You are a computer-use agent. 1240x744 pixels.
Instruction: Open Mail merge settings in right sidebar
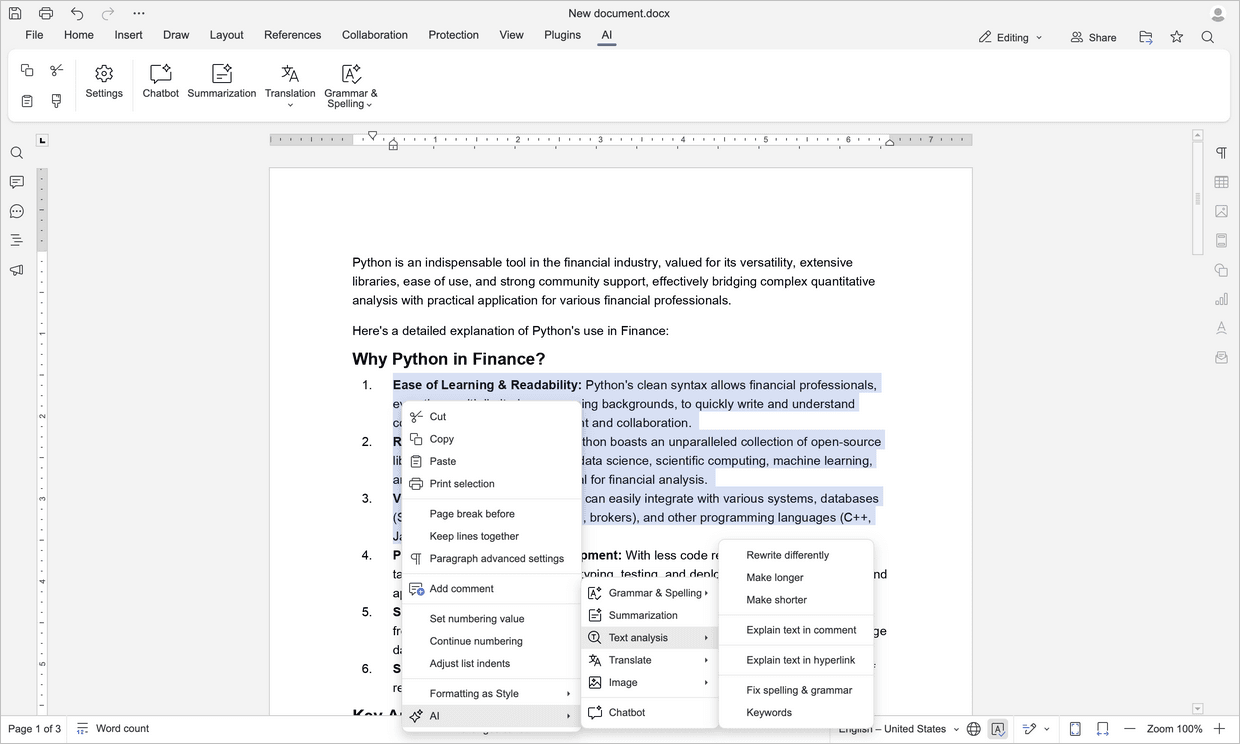(1221, 357)
